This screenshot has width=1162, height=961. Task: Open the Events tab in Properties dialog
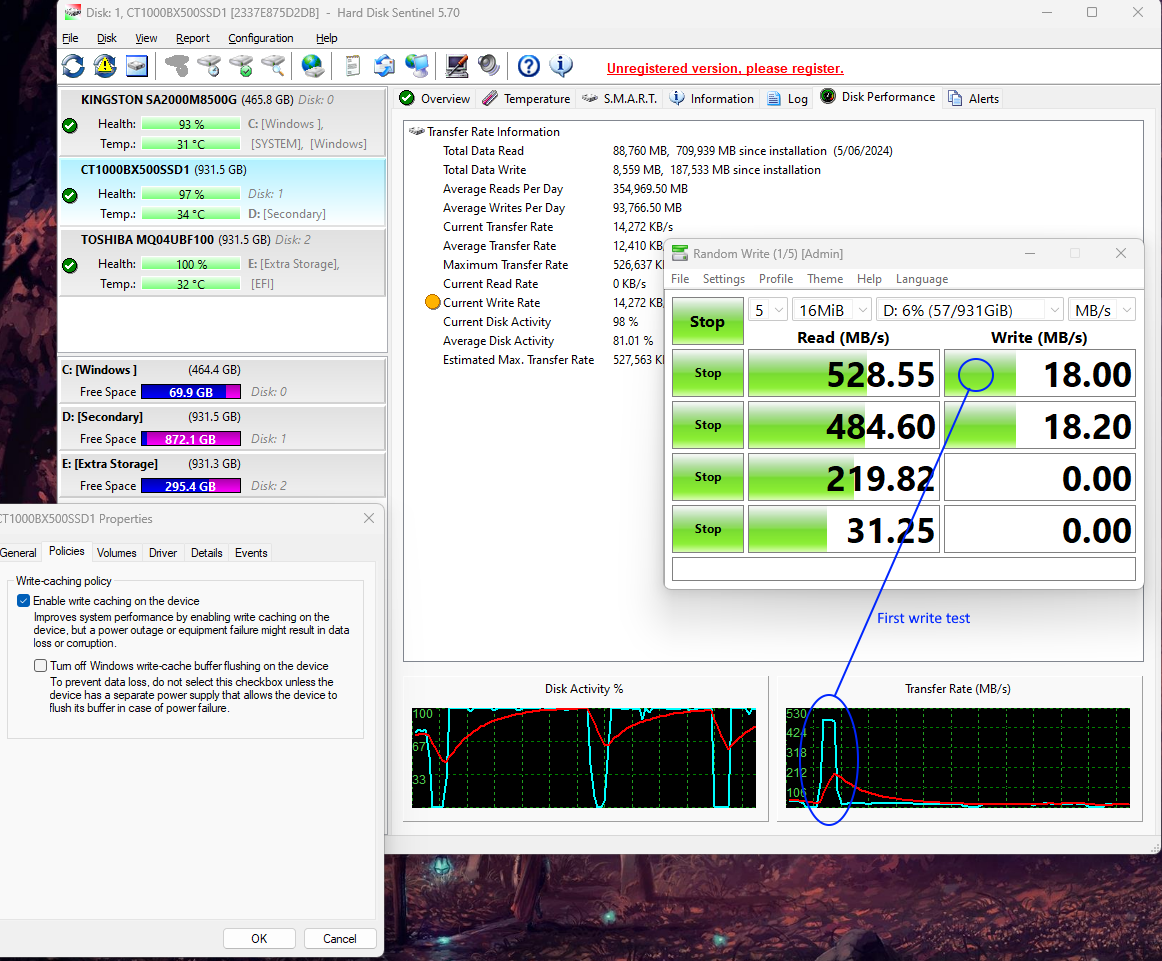(251, 553)
